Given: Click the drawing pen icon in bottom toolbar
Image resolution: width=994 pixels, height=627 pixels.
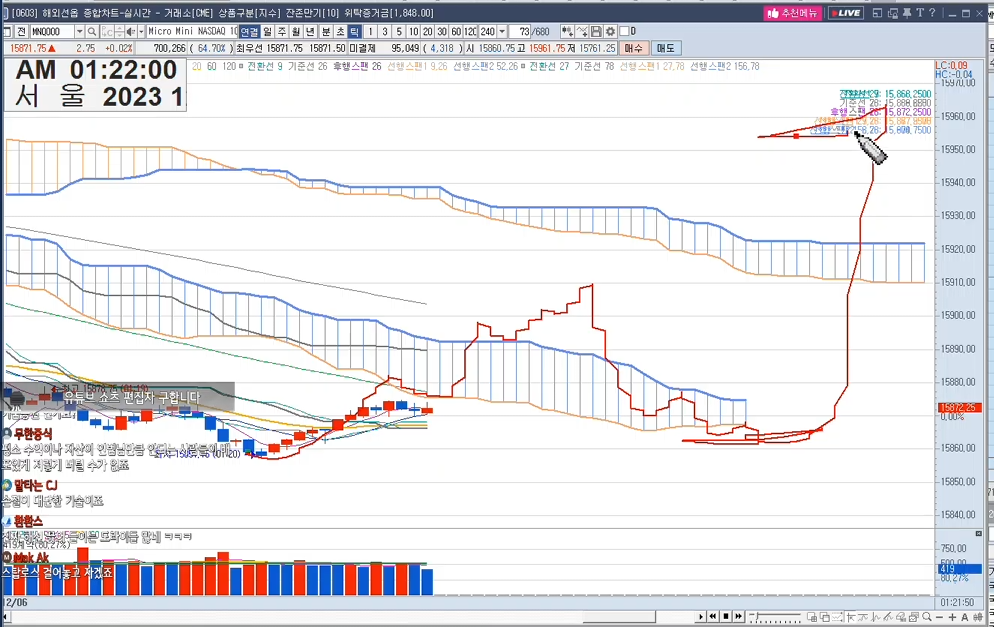Looking at the screenshot, I should tap(888, 616).
